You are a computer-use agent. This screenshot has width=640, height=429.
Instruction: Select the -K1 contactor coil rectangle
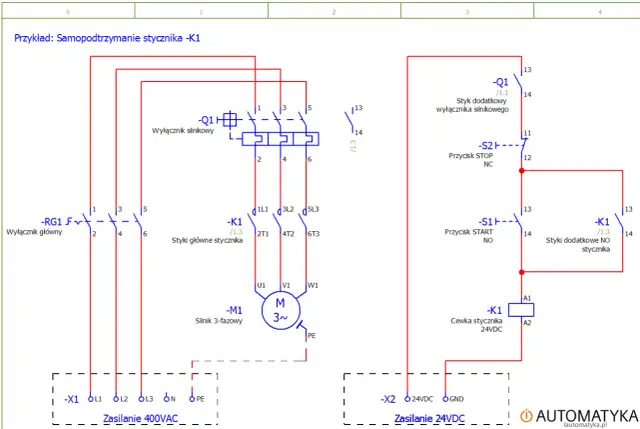point(520,309)
